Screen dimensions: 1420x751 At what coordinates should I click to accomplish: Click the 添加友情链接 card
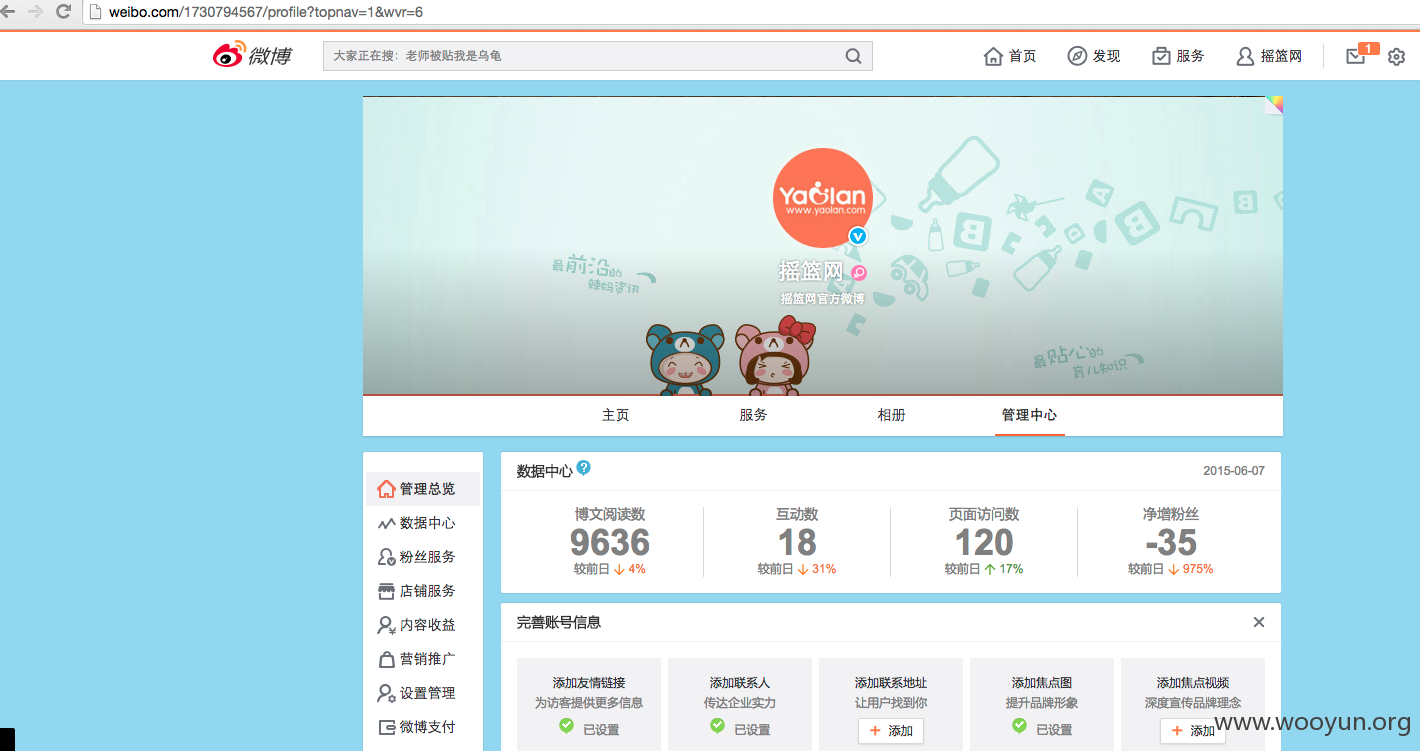tap(589, 704)
